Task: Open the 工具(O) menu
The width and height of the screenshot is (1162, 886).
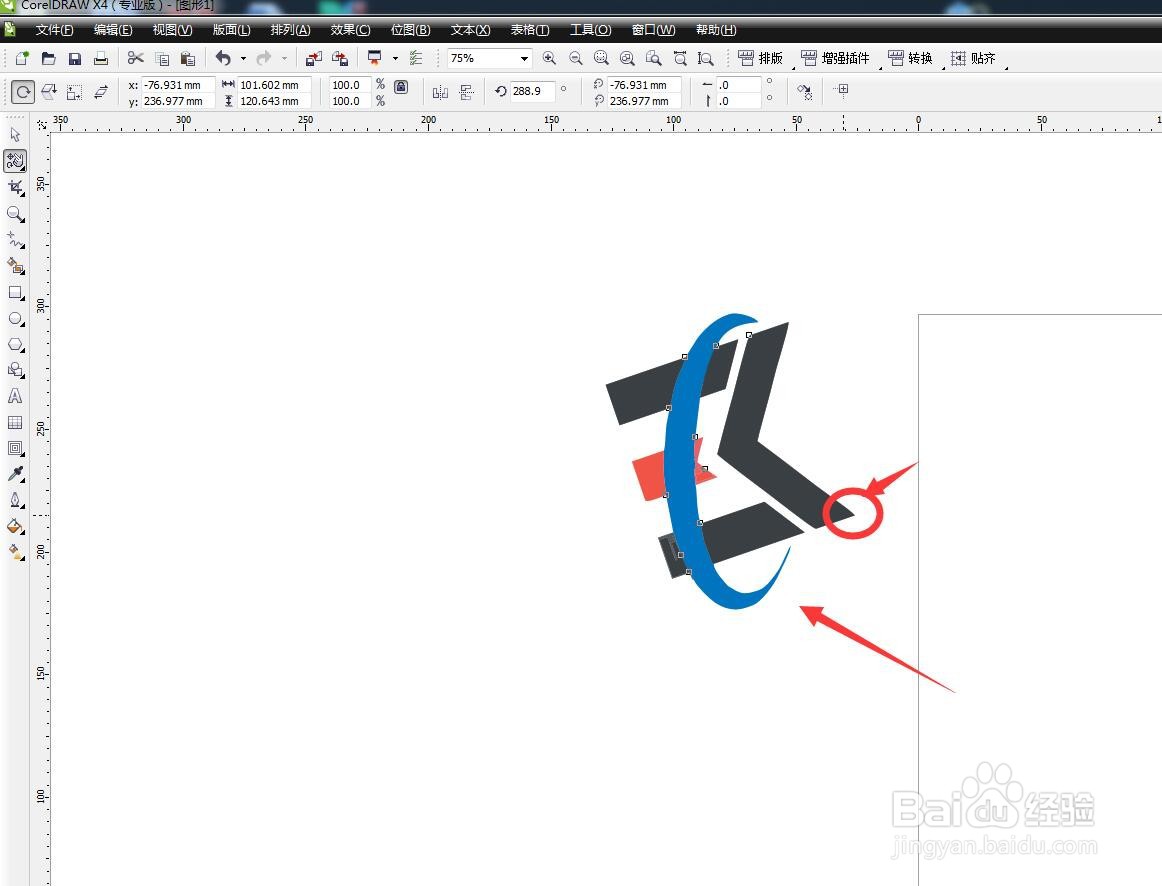Action: point(591,30)
